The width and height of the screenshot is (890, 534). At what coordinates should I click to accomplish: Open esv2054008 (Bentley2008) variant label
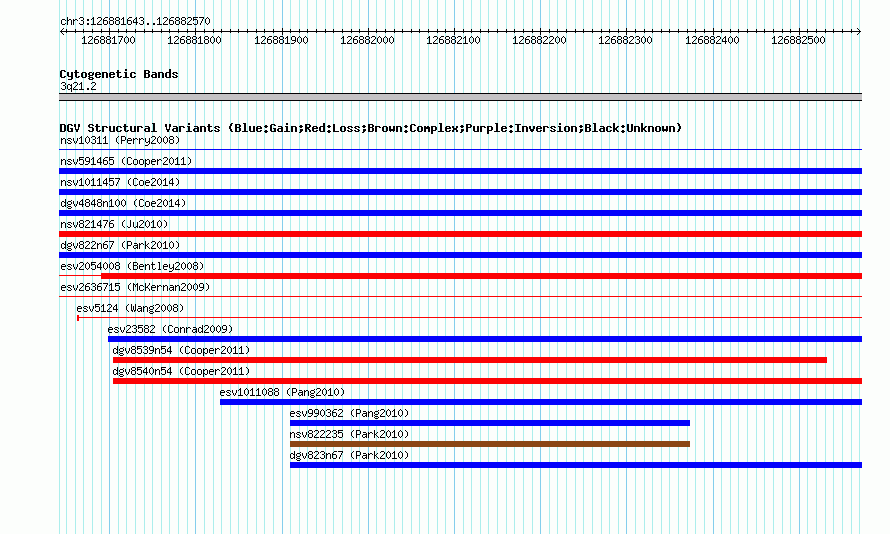[x=132, y=266]
